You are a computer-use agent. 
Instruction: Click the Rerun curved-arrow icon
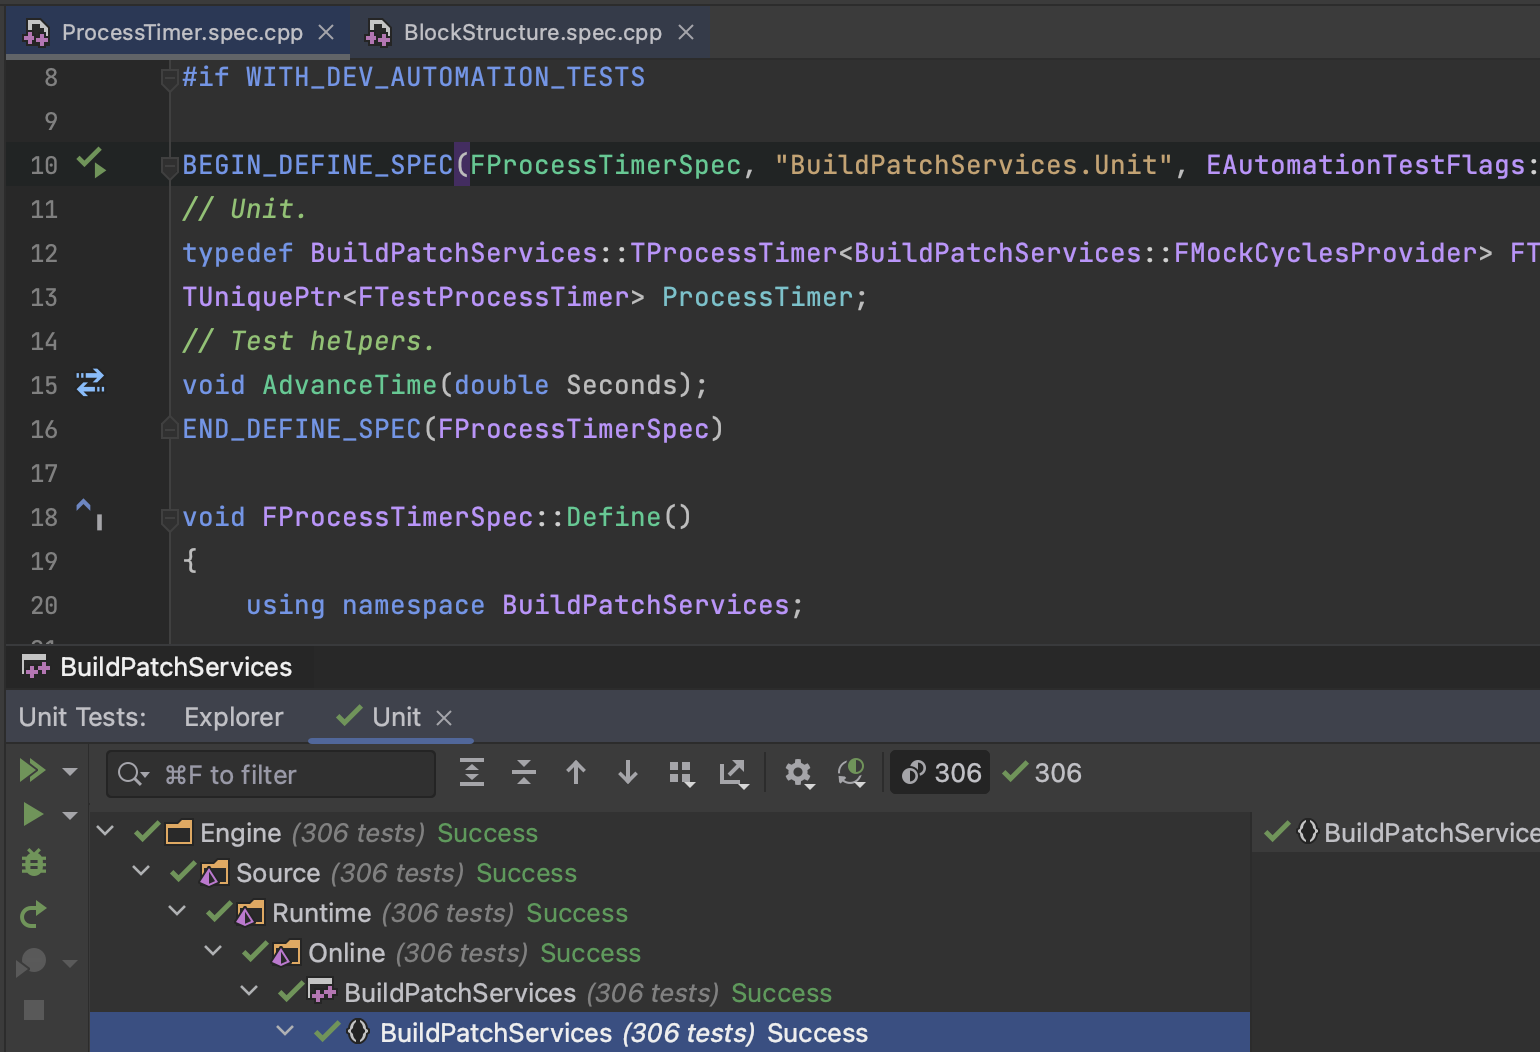click(33, 914)
